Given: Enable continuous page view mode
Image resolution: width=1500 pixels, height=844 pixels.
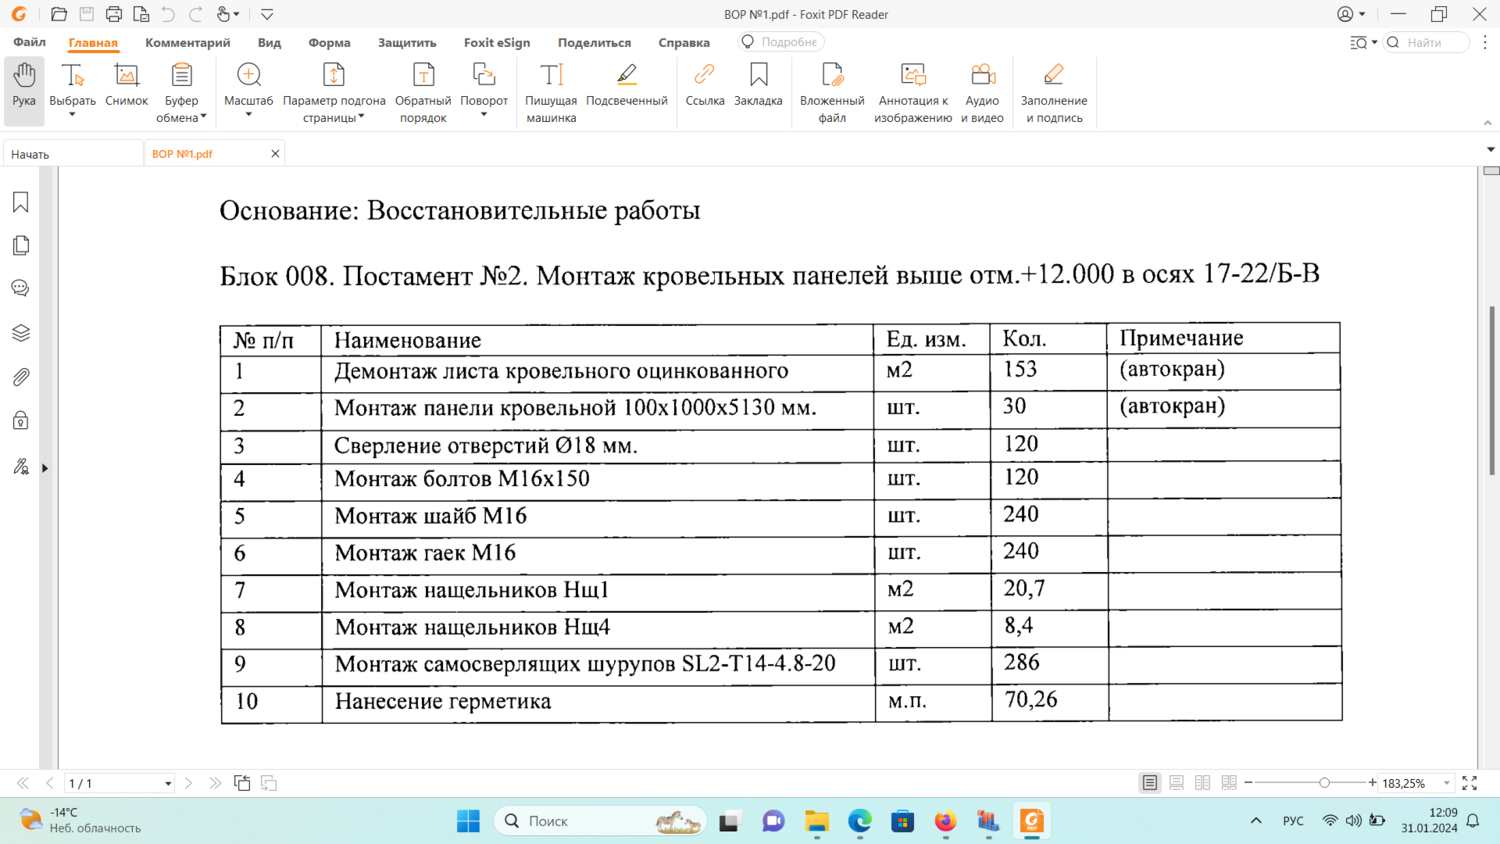Looking at the screenshot, I should (x=1176, y=783).
